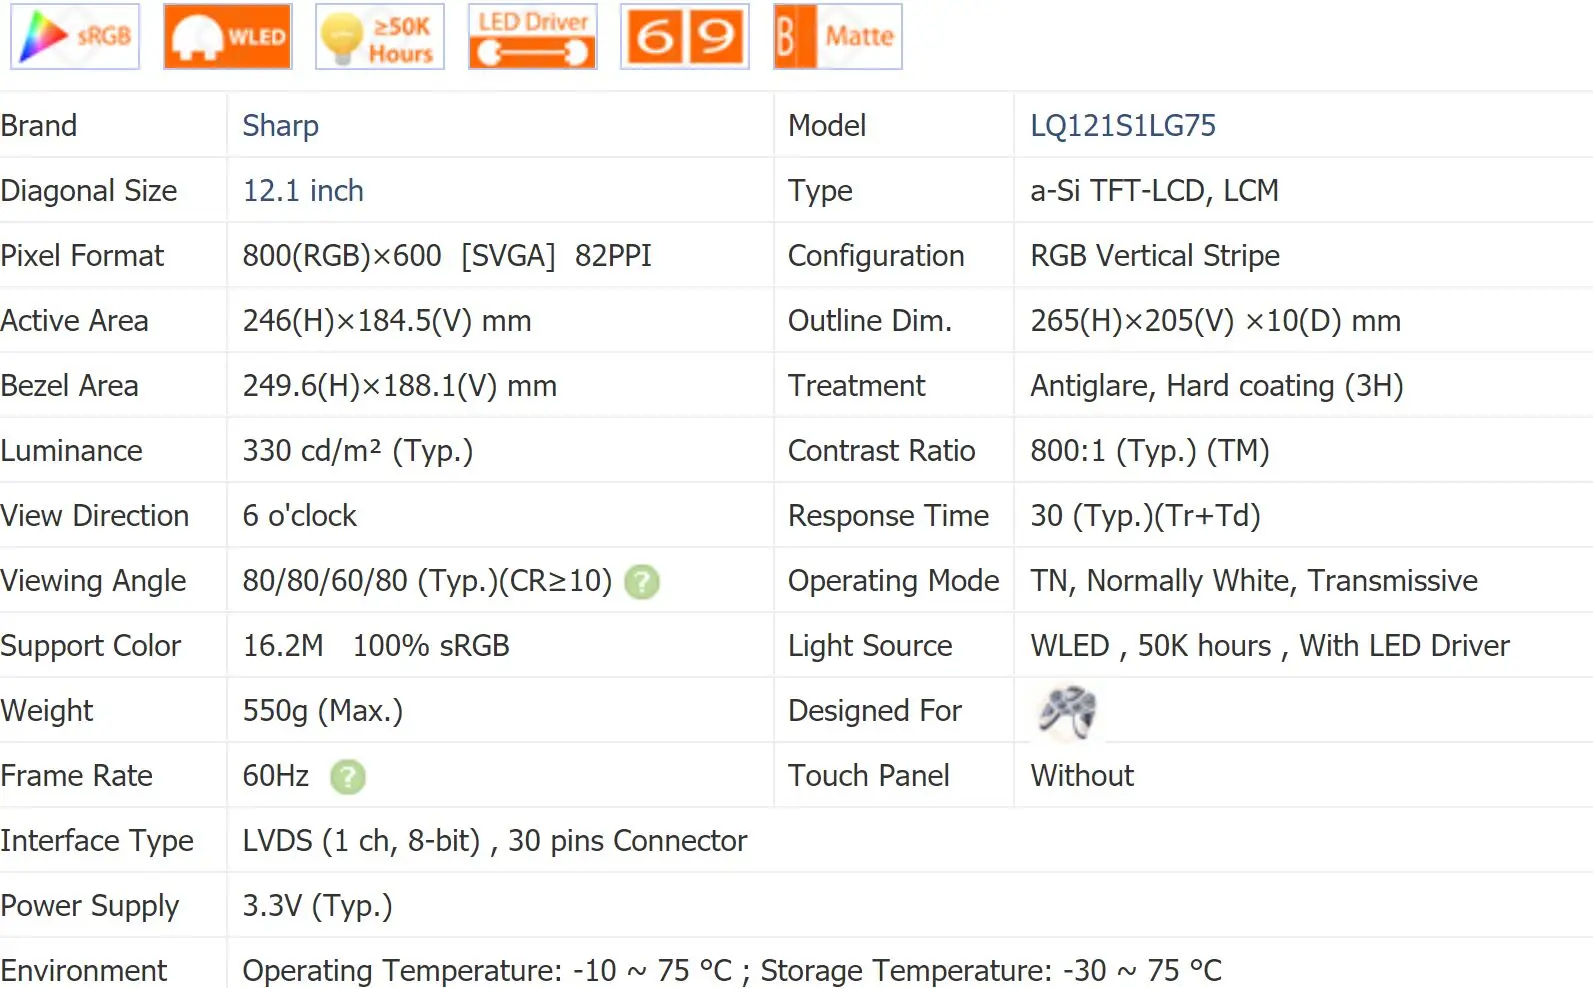Open help icon next to Viewing Angle value
Screen dimensions: 1593x988
(x=642, y=582)
